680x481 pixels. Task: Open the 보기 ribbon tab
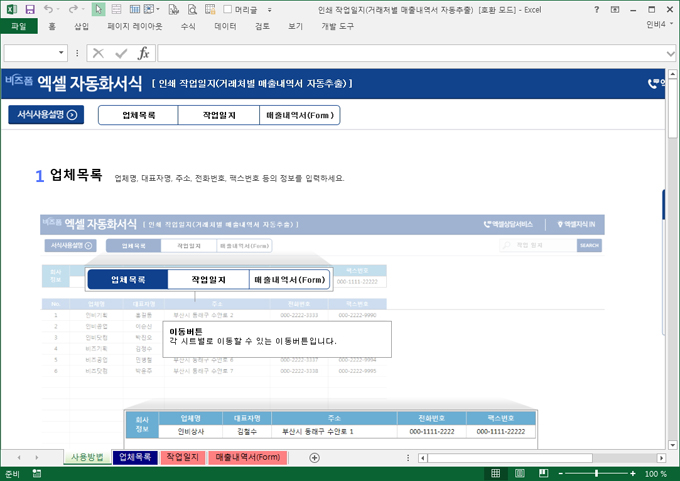[295, 26]
